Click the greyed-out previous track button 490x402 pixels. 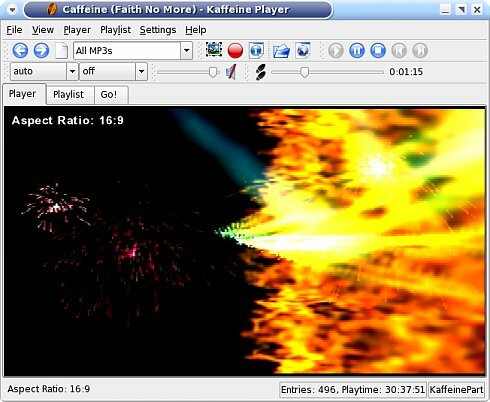point(399,51)
